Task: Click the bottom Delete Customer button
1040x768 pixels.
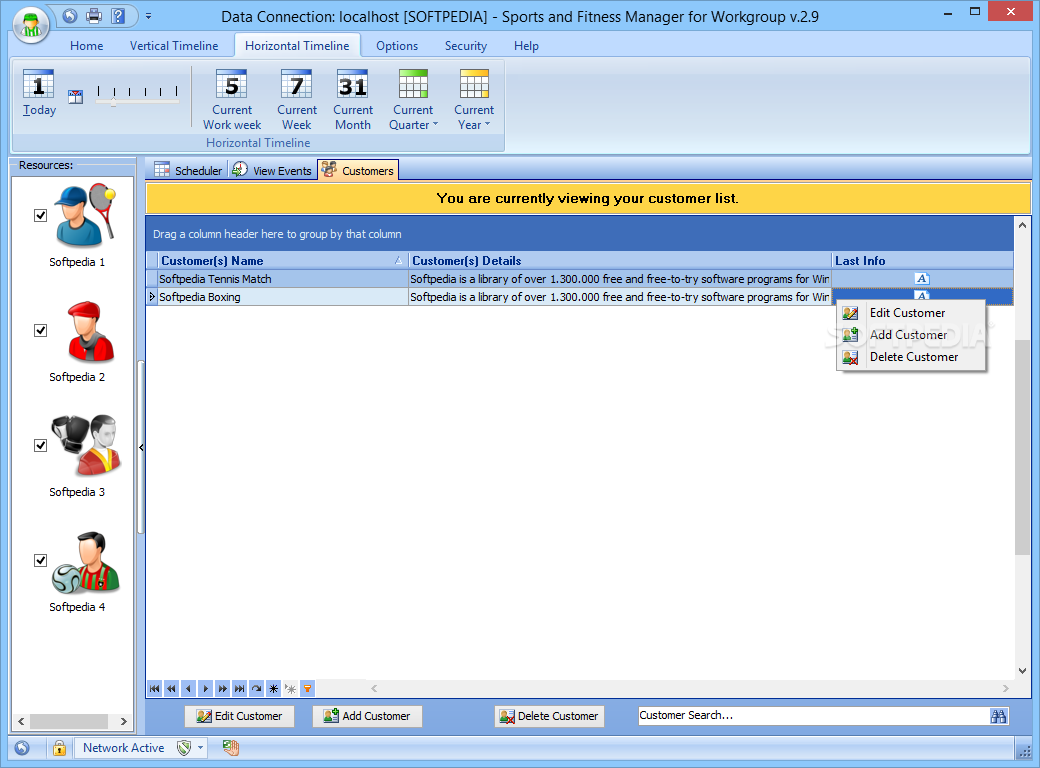Action: pos(549,716)
